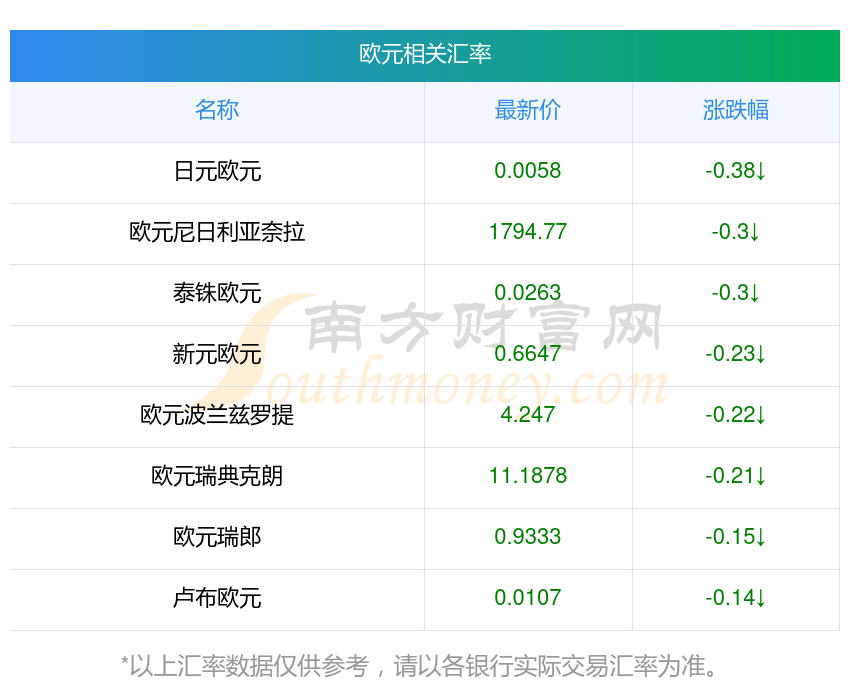Click the -0.15↓ change value

[736, 537]
